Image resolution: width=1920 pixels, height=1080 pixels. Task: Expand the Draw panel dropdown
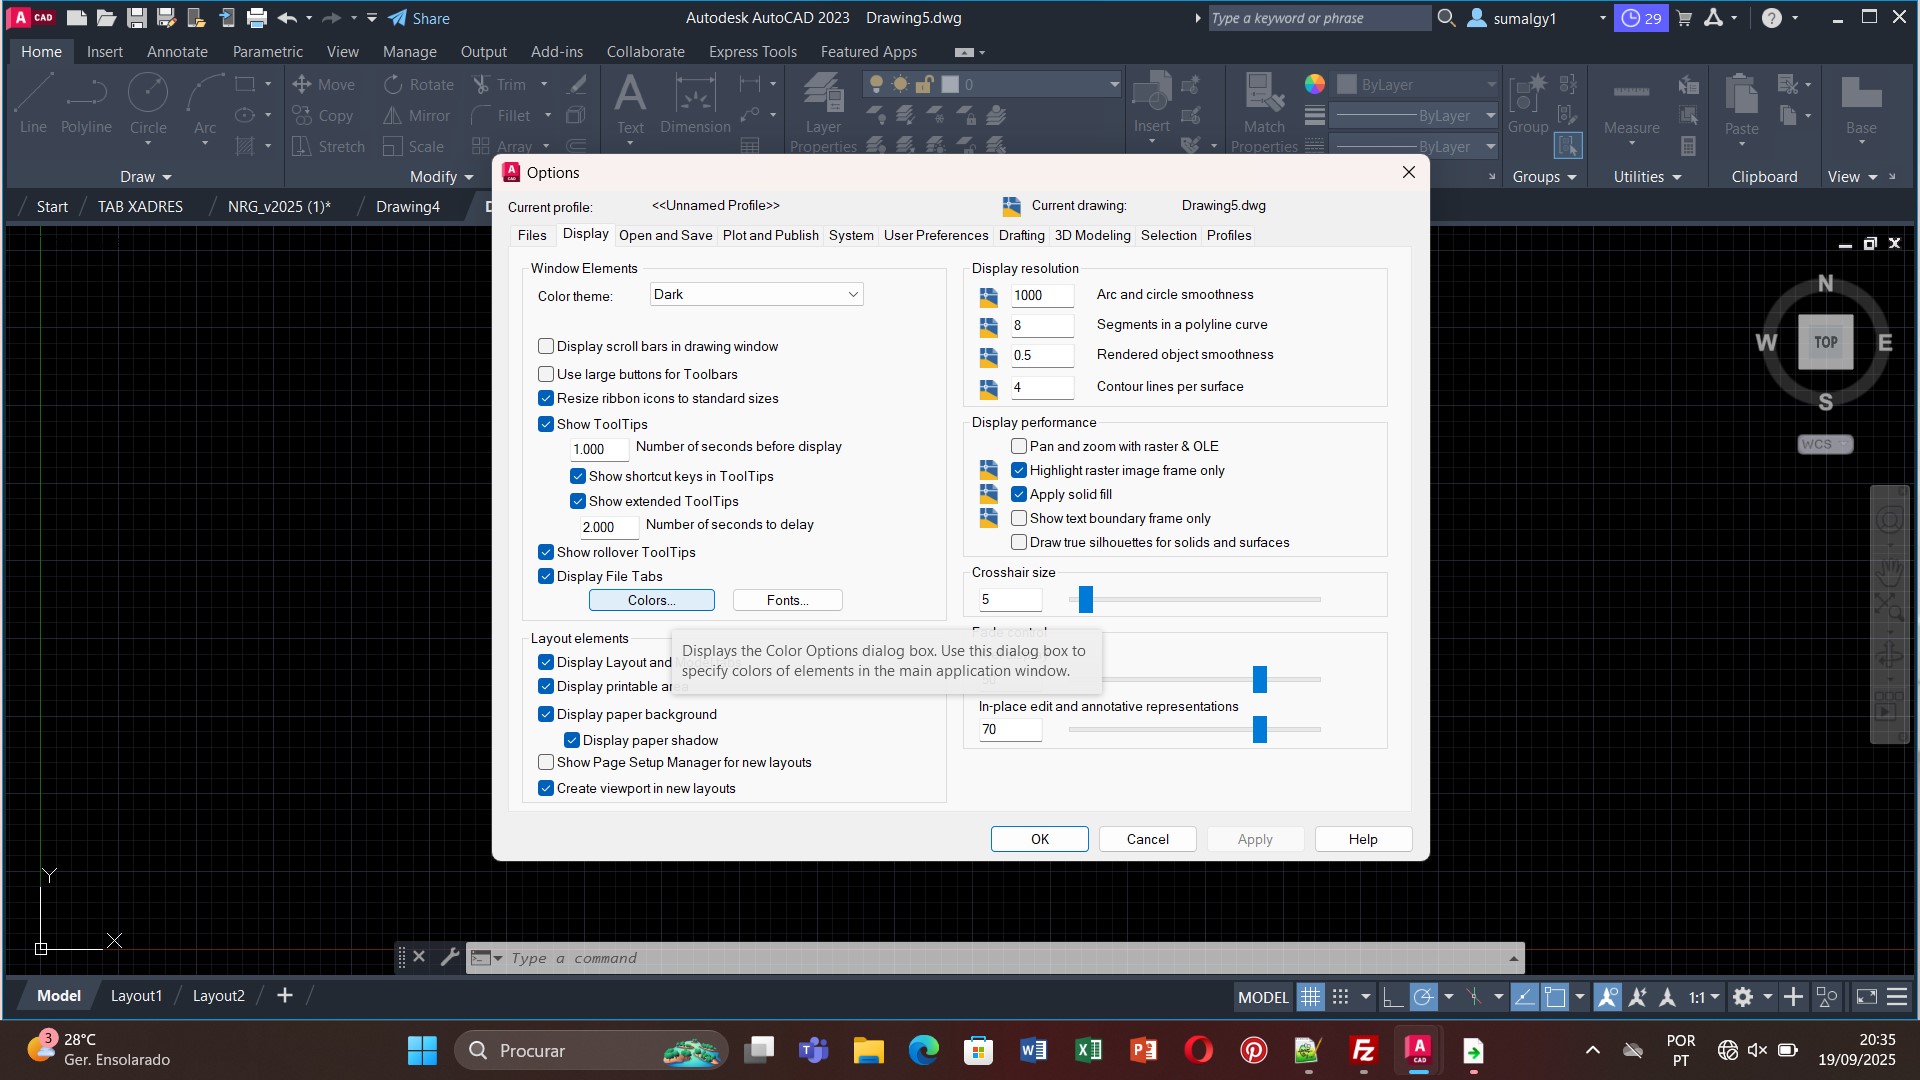click(x=146, y=177)
